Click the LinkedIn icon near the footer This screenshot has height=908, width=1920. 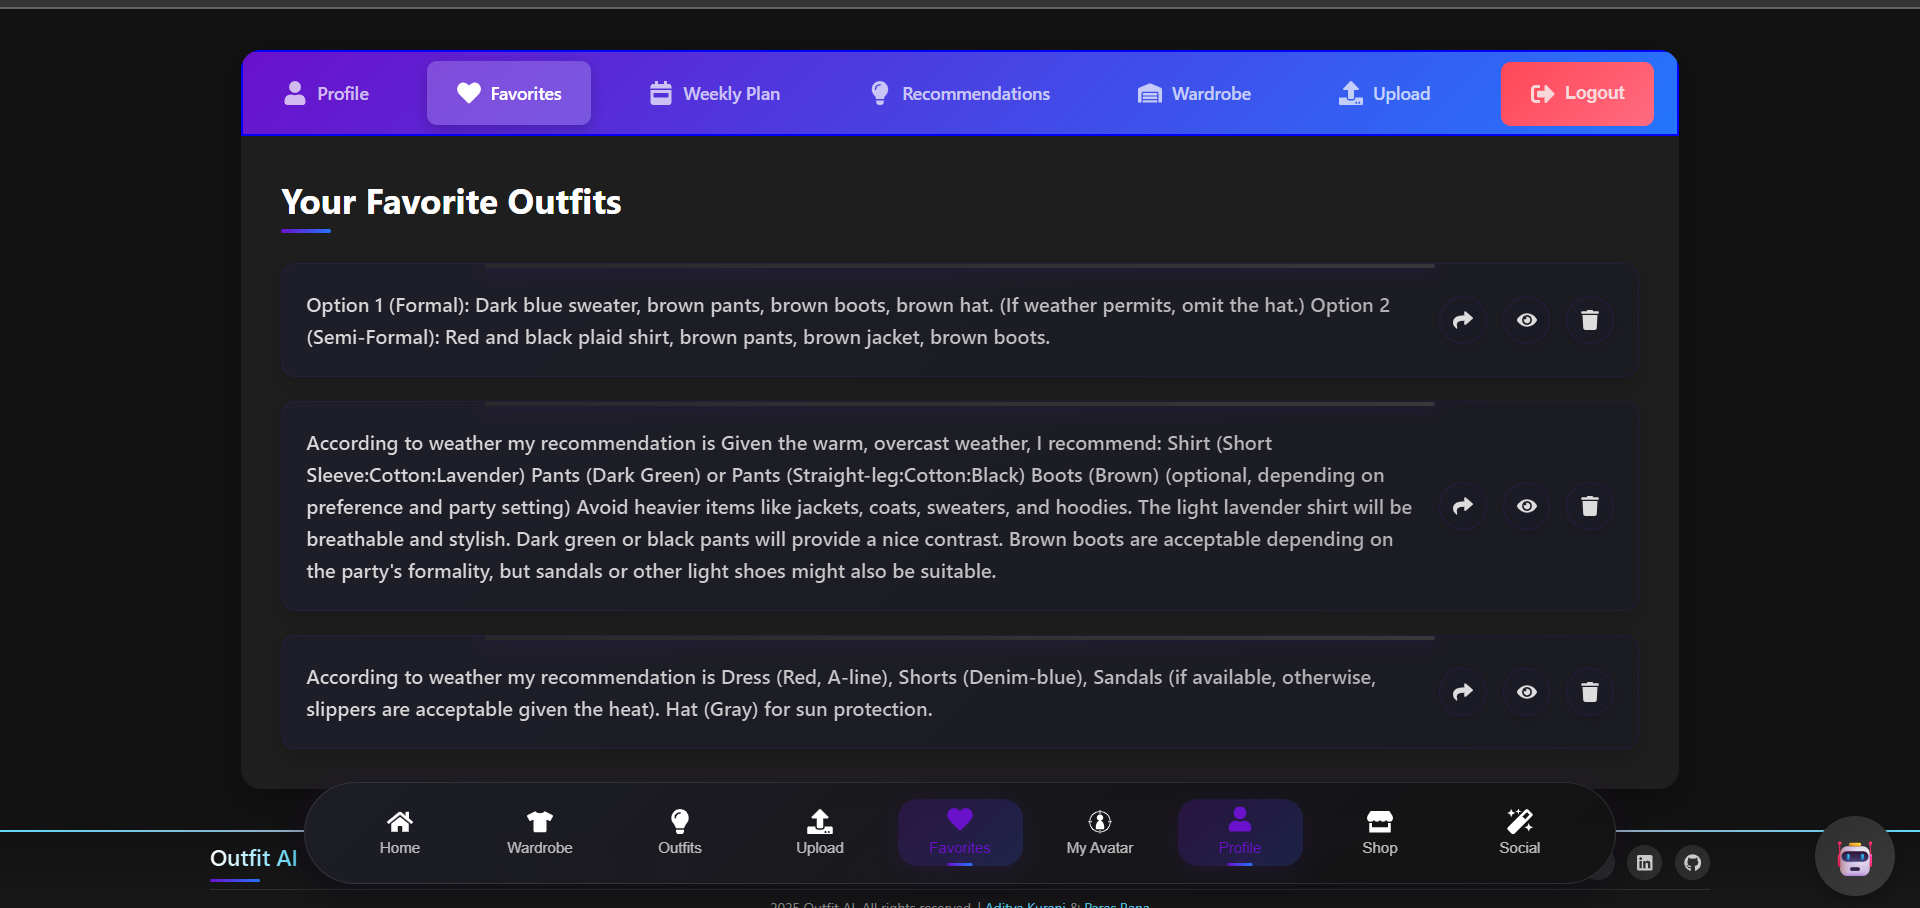[1644, 863]
